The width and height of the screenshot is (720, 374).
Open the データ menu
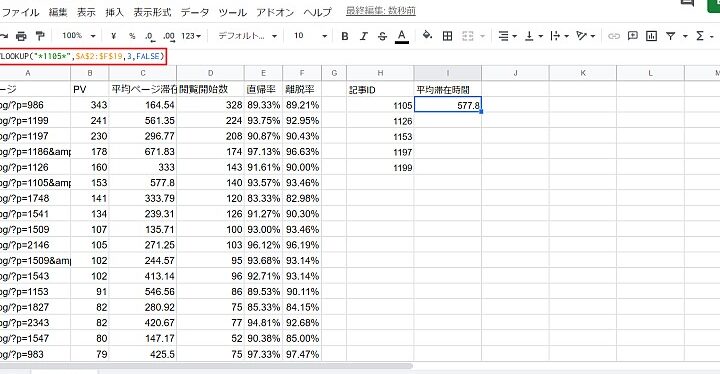(x=195, y=12)
